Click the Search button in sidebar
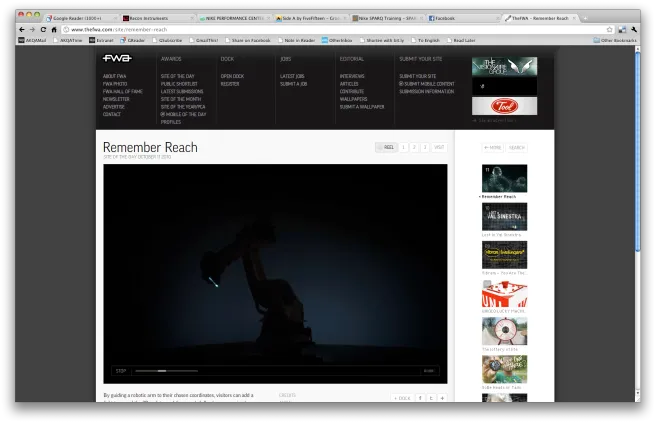 517,148
